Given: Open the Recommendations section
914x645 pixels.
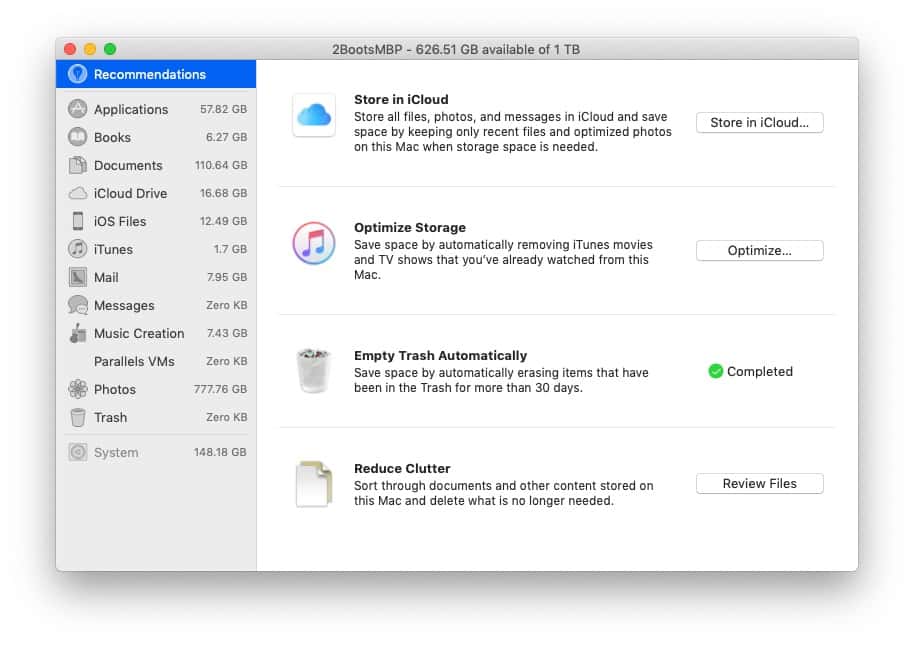Looking at the screenshot, I should point(150,74).
